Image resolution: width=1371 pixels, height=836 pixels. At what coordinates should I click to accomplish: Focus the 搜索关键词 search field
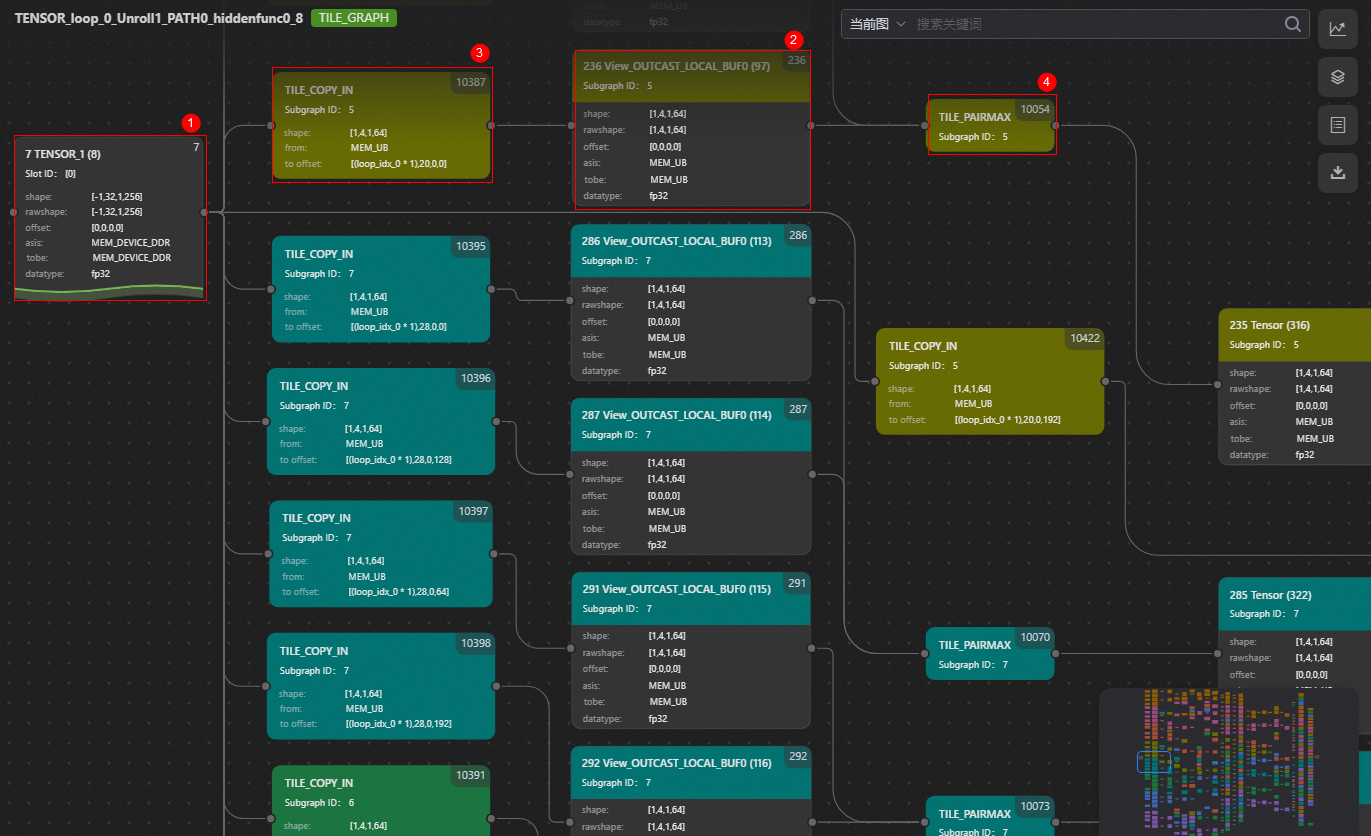1090,24
